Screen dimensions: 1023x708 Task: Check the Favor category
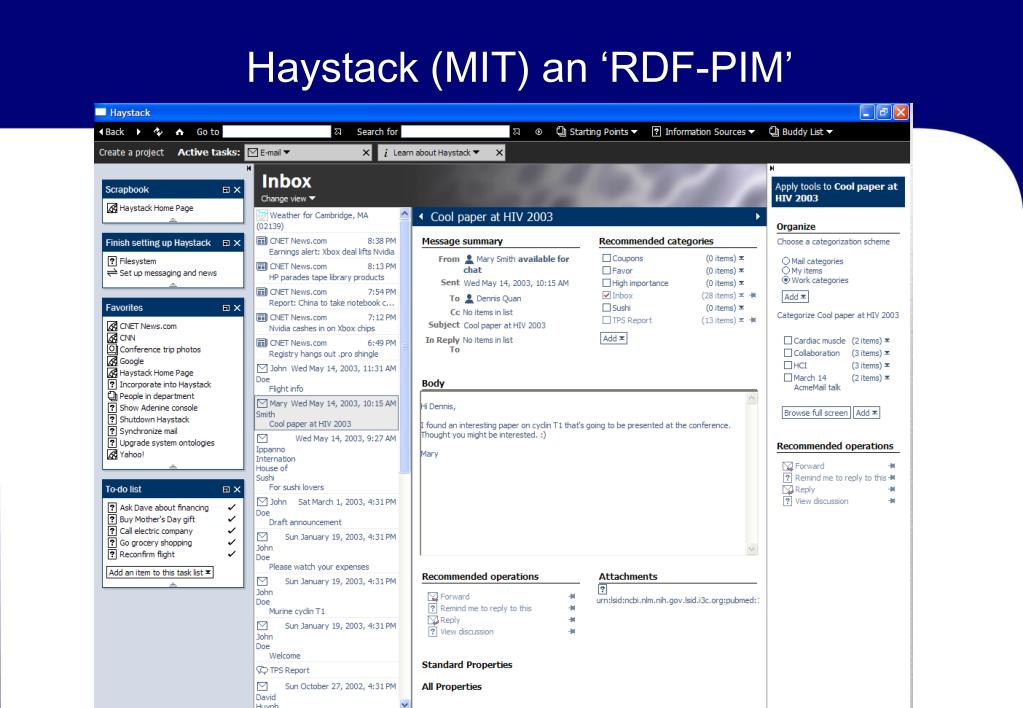click(606, 271)
